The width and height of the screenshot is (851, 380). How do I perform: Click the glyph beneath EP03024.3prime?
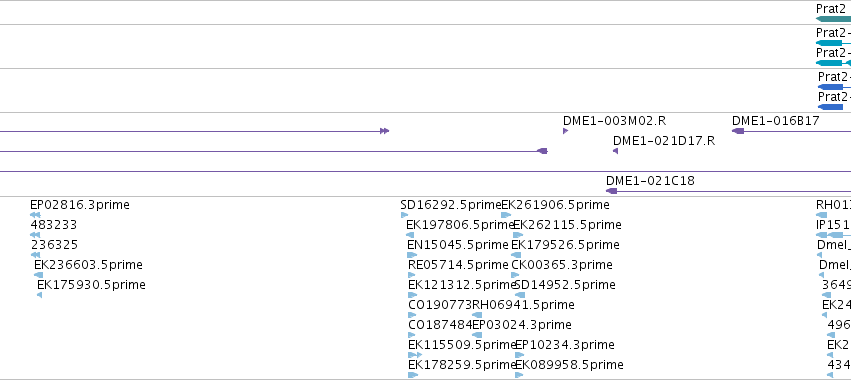[x=477, y=335]
